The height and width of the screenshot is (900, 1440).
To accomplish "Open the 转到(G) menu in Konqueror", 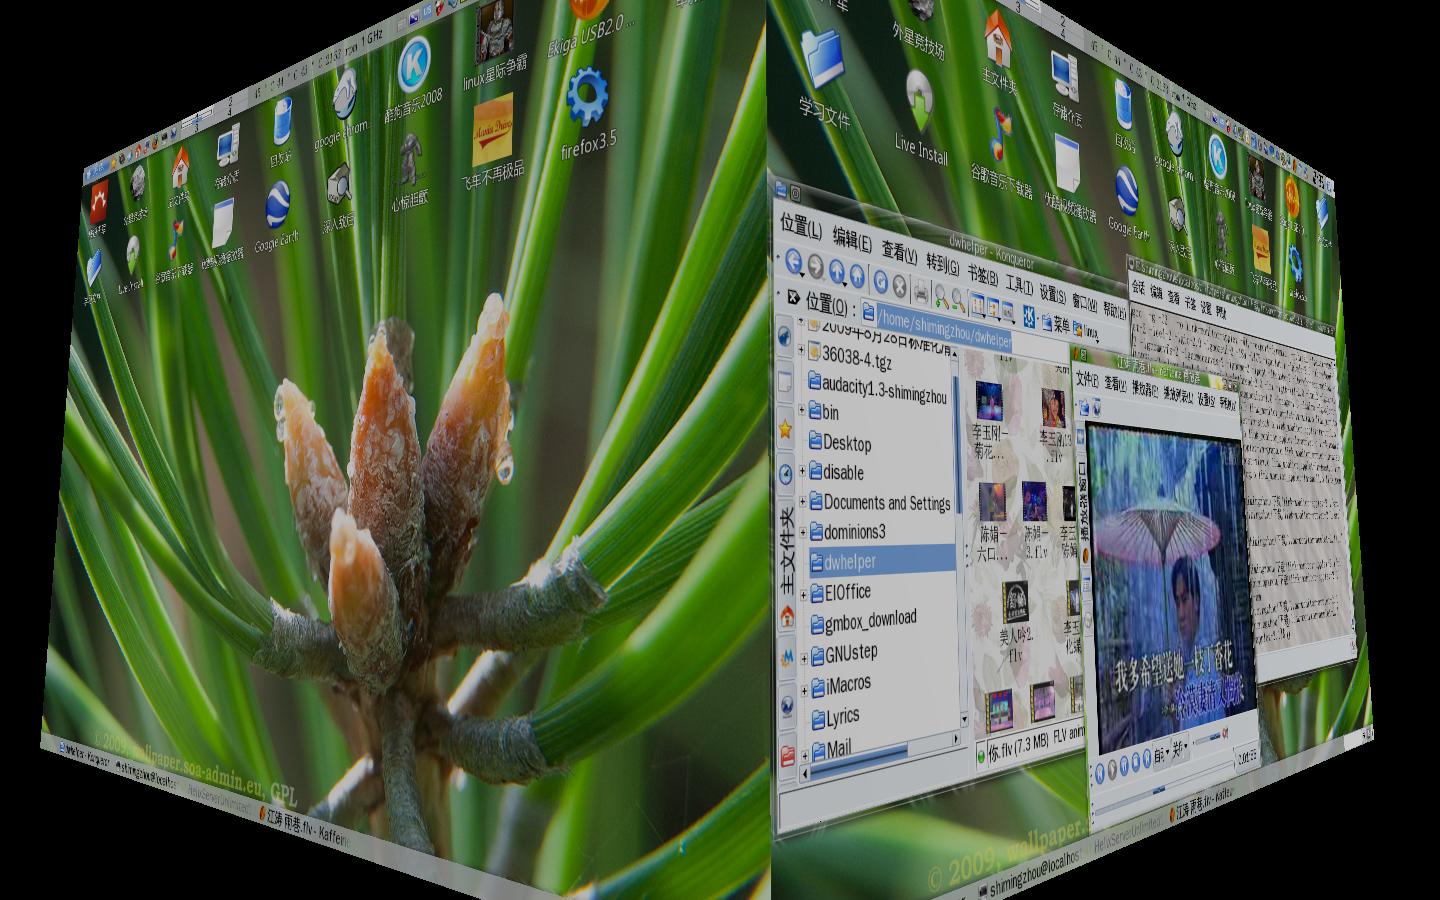I will click(942, 265).
